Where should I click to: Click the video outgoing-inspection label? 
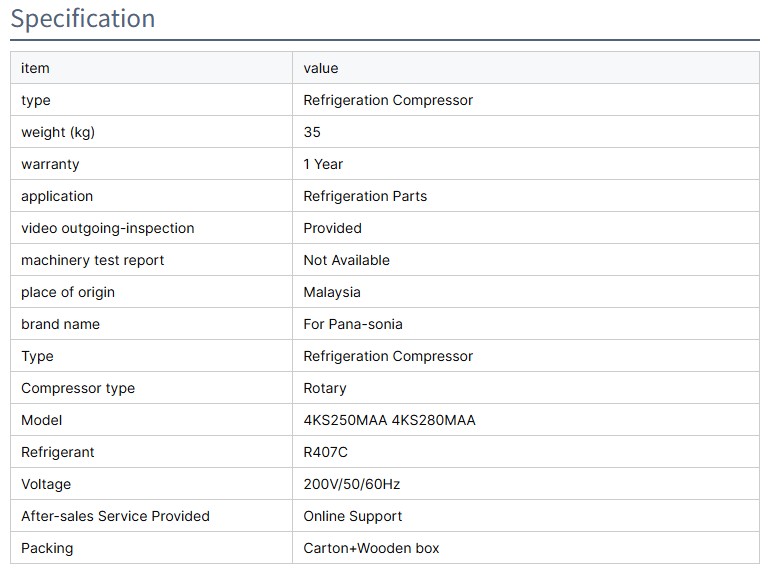pos(107,228)
